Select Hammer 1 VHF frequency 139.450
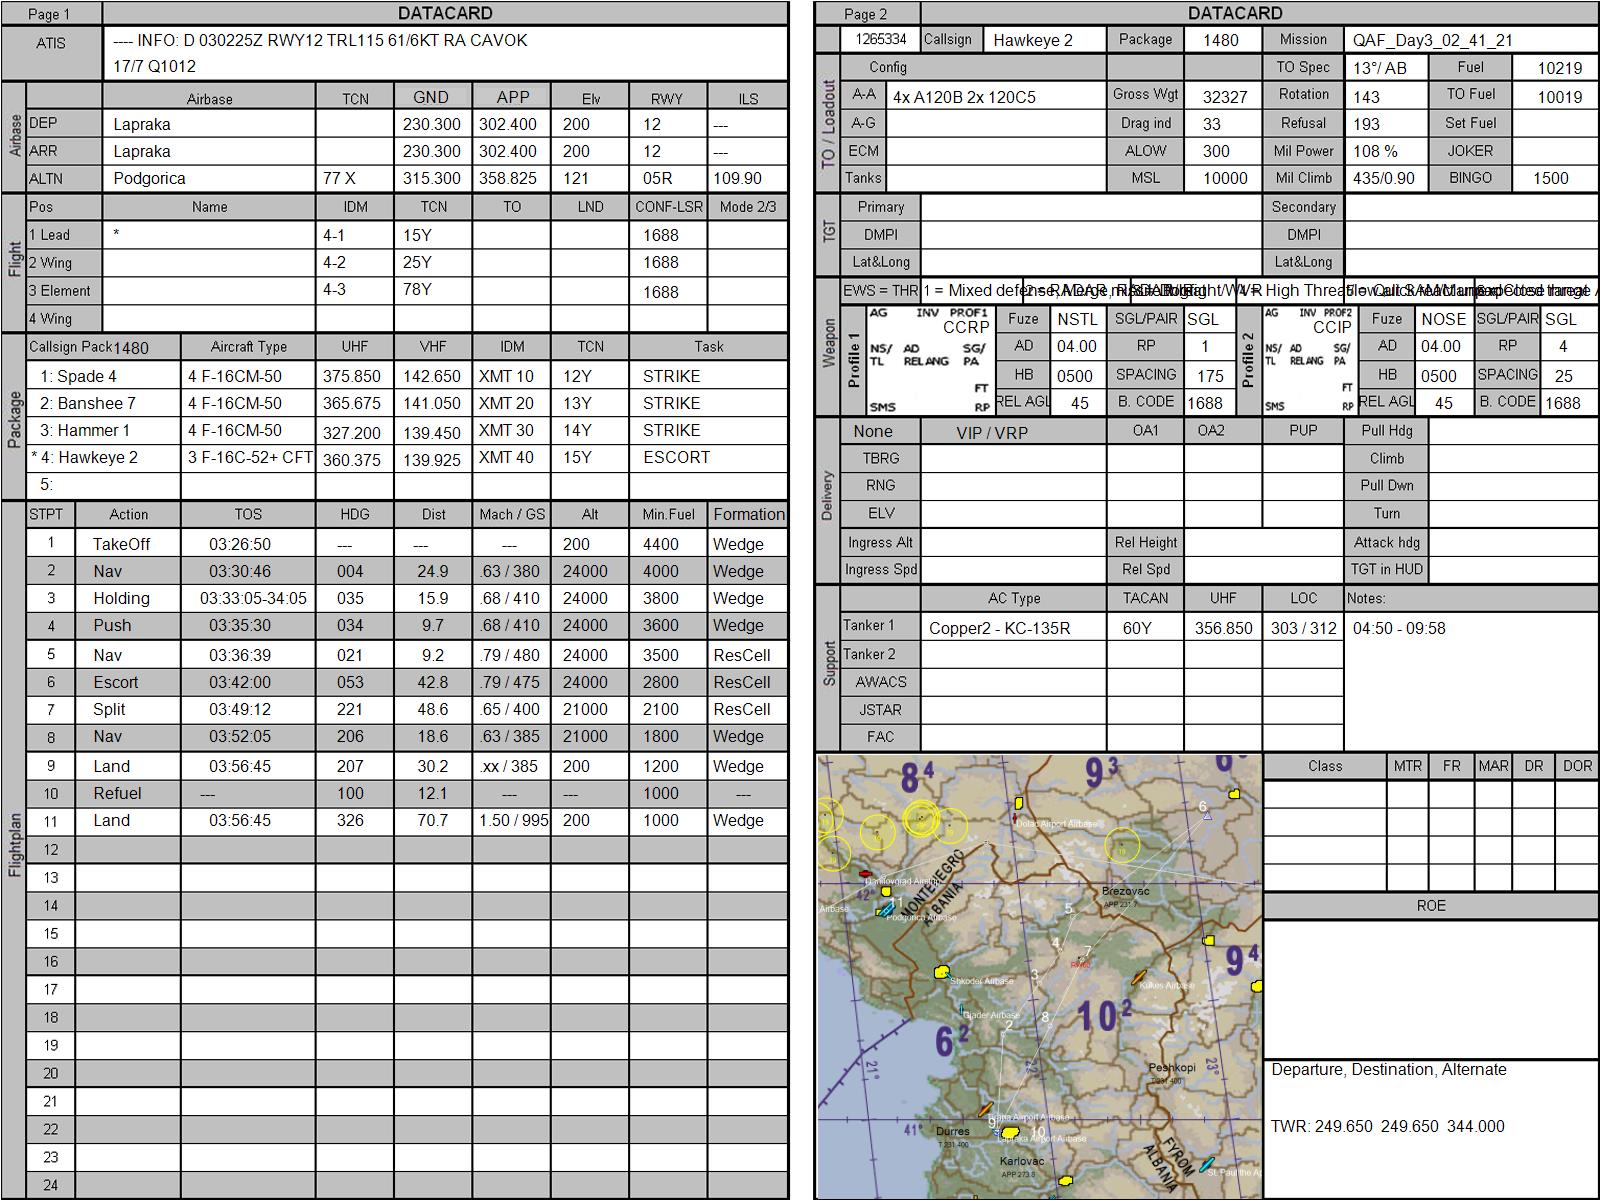This screenshot has height=1200, width=1600. pos(432,431)
